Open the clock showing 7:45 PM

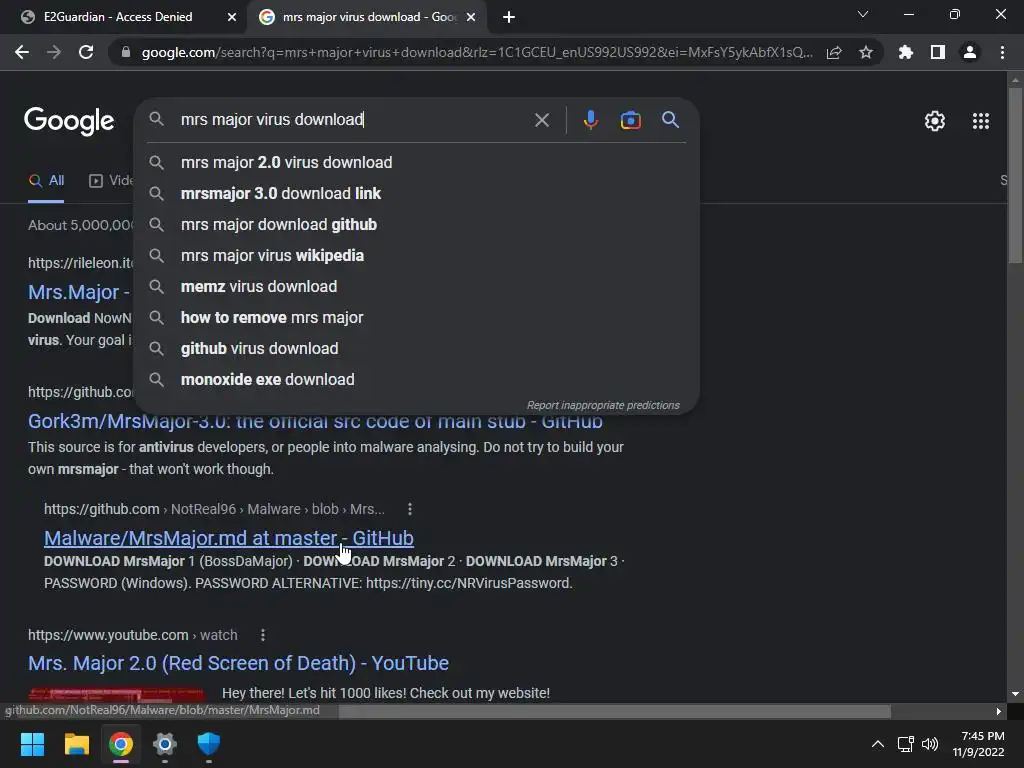tap(978, 744)
